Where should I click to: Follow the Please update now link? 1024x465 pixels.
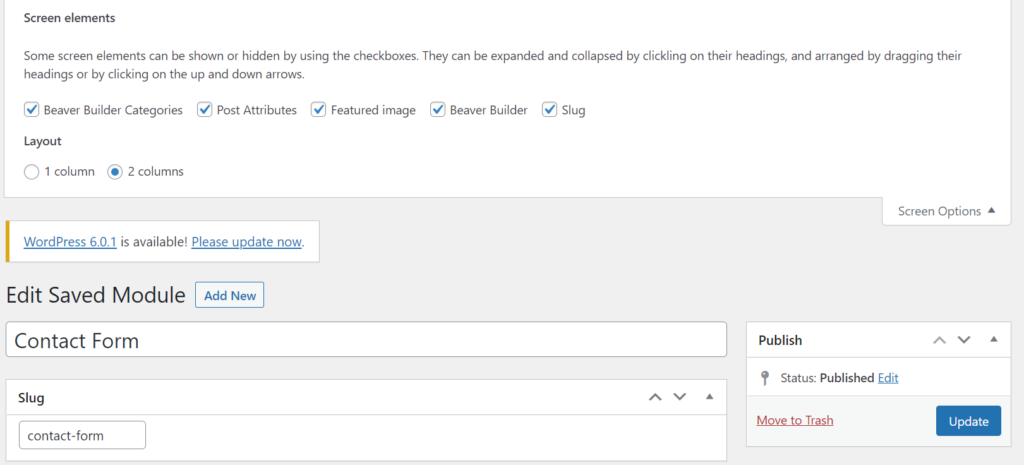tap(246, 242)
